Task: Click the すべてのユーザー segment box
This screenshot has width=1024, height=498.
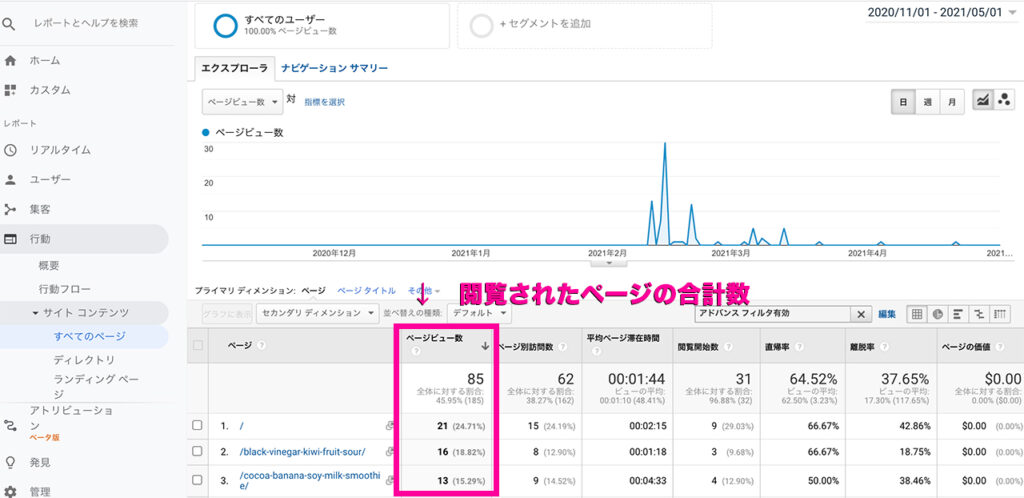Action: tap(322, 25)
